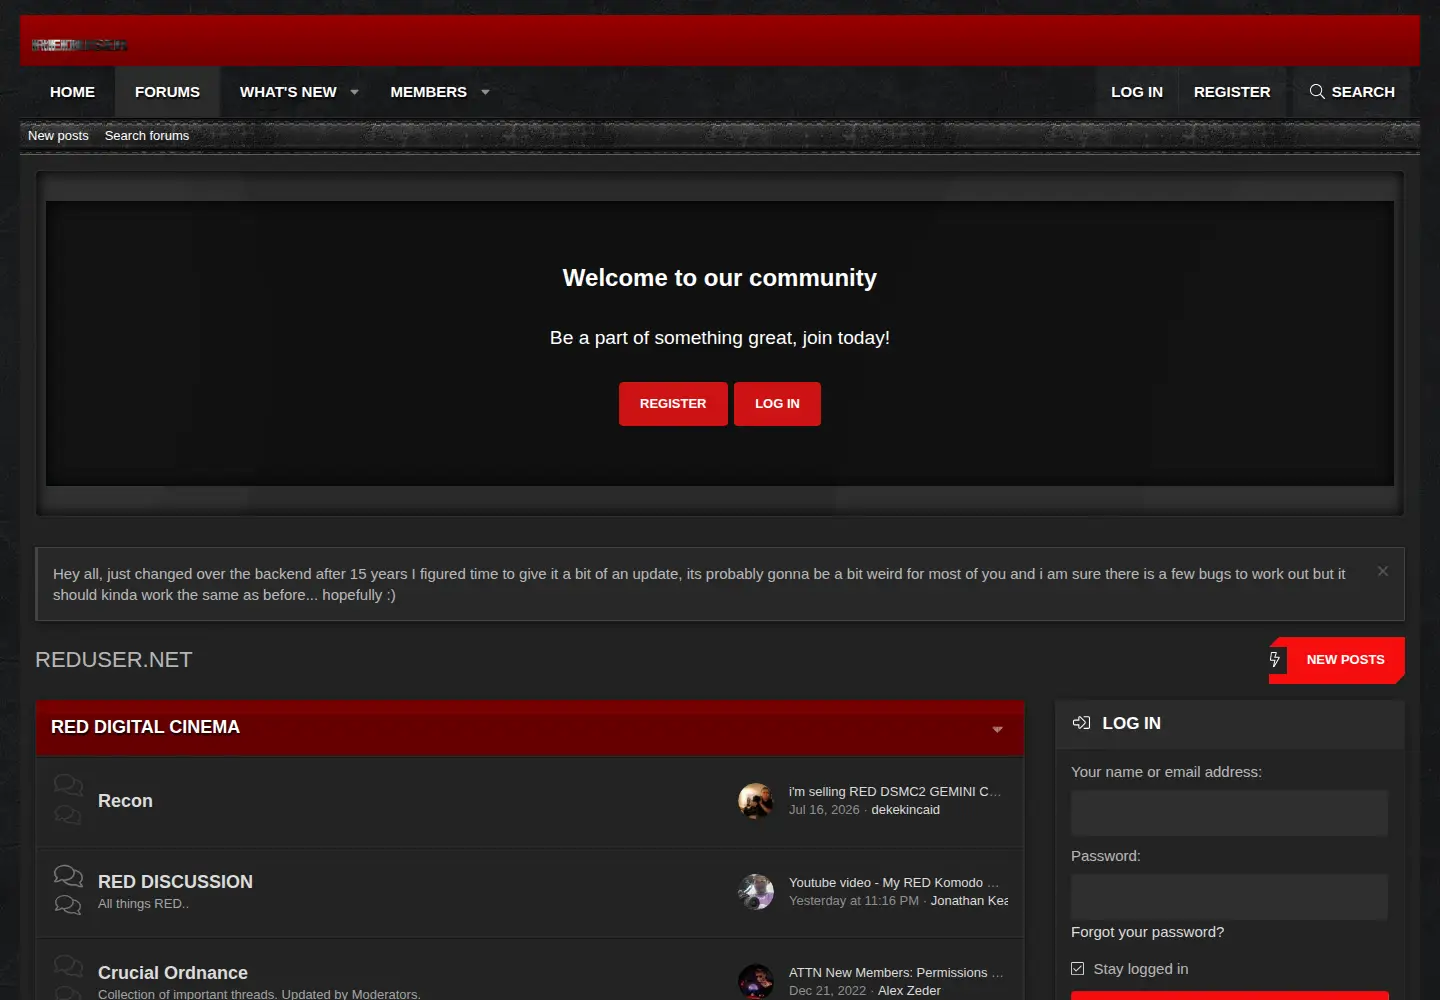The image size is (1440, 1000).
Task: Click the Crucial Ordnance forum bubble icon
Action: [68, 979]
